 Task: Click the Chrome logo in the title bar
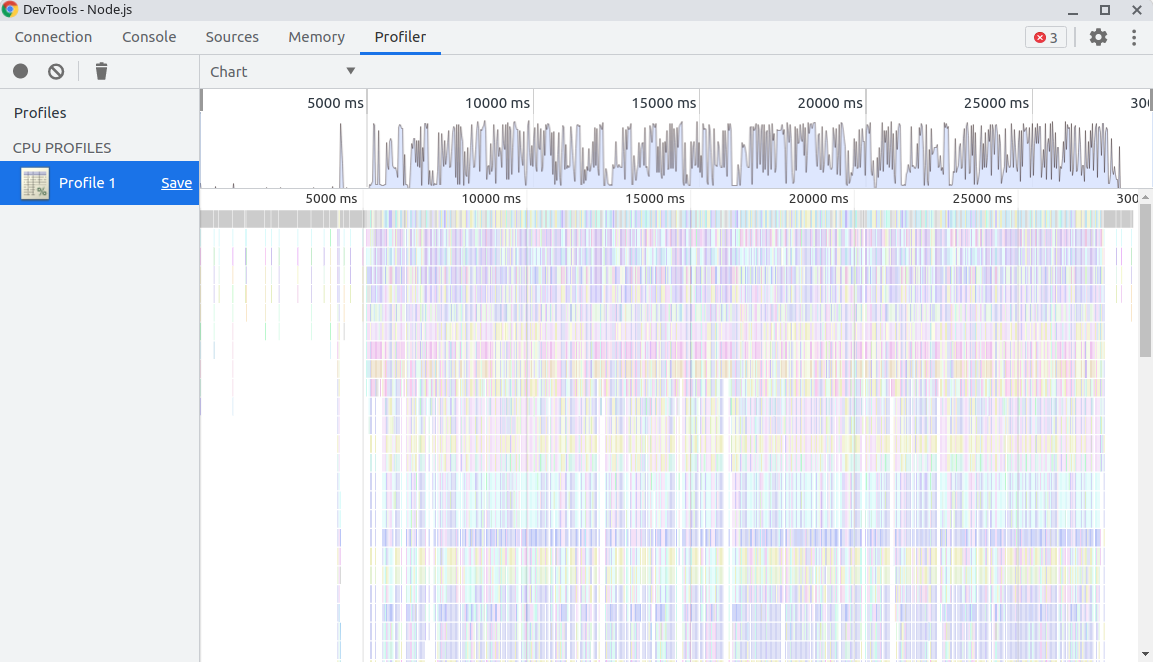pos(10,10)
